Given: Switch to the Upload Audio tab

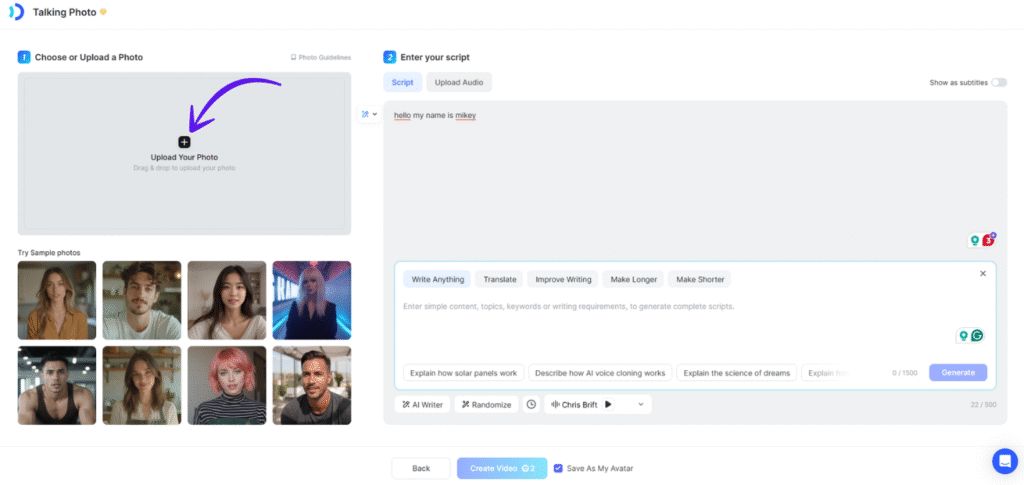Looking at the screenshot, I should click(x=459, y=82).
